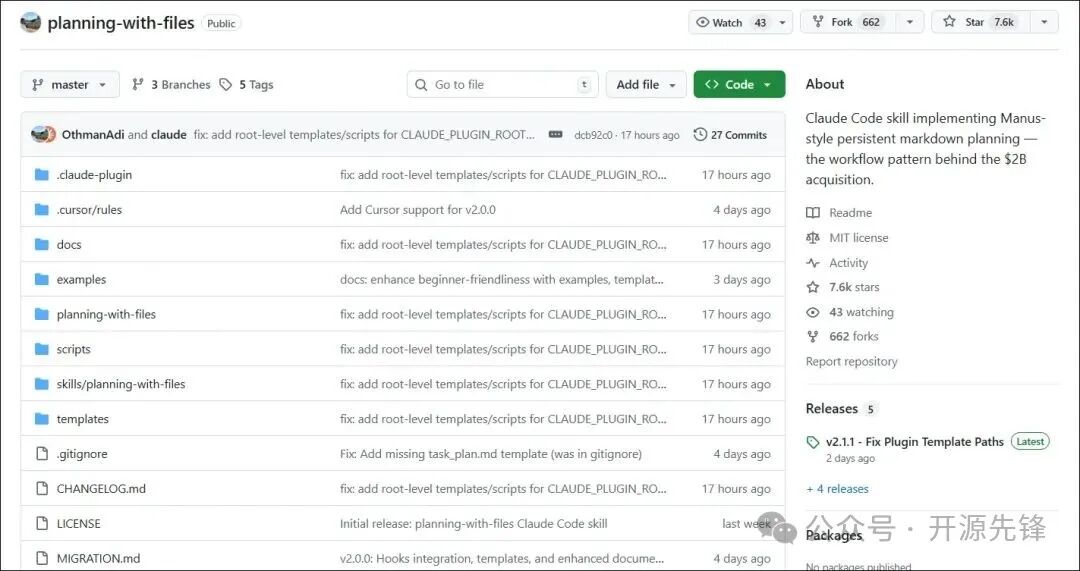Open the MIGRATION.md file name
This screenshot has width=1080, height=571.
[x=98, y=559]
